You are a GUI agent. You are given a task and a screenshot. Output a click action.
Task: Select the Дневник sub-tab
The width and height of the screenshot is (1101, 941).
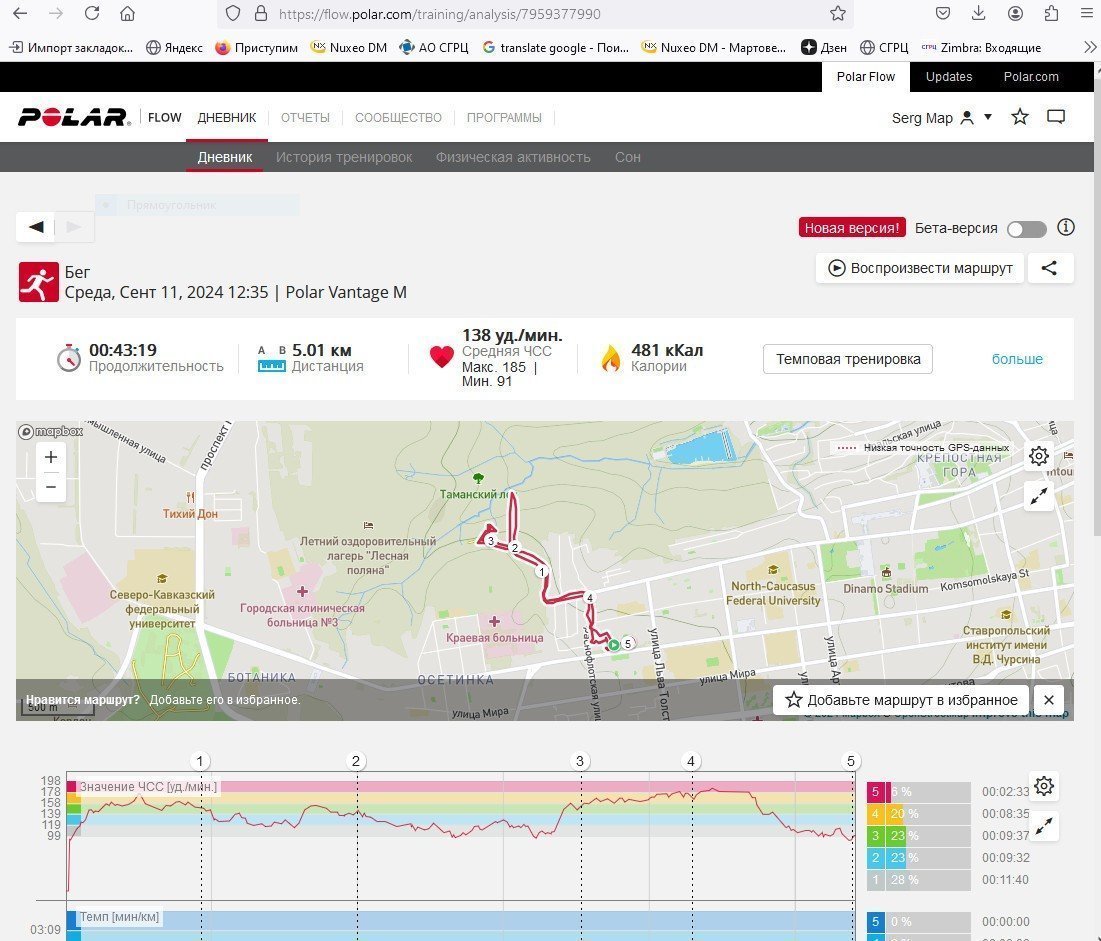tap(225, 157)
